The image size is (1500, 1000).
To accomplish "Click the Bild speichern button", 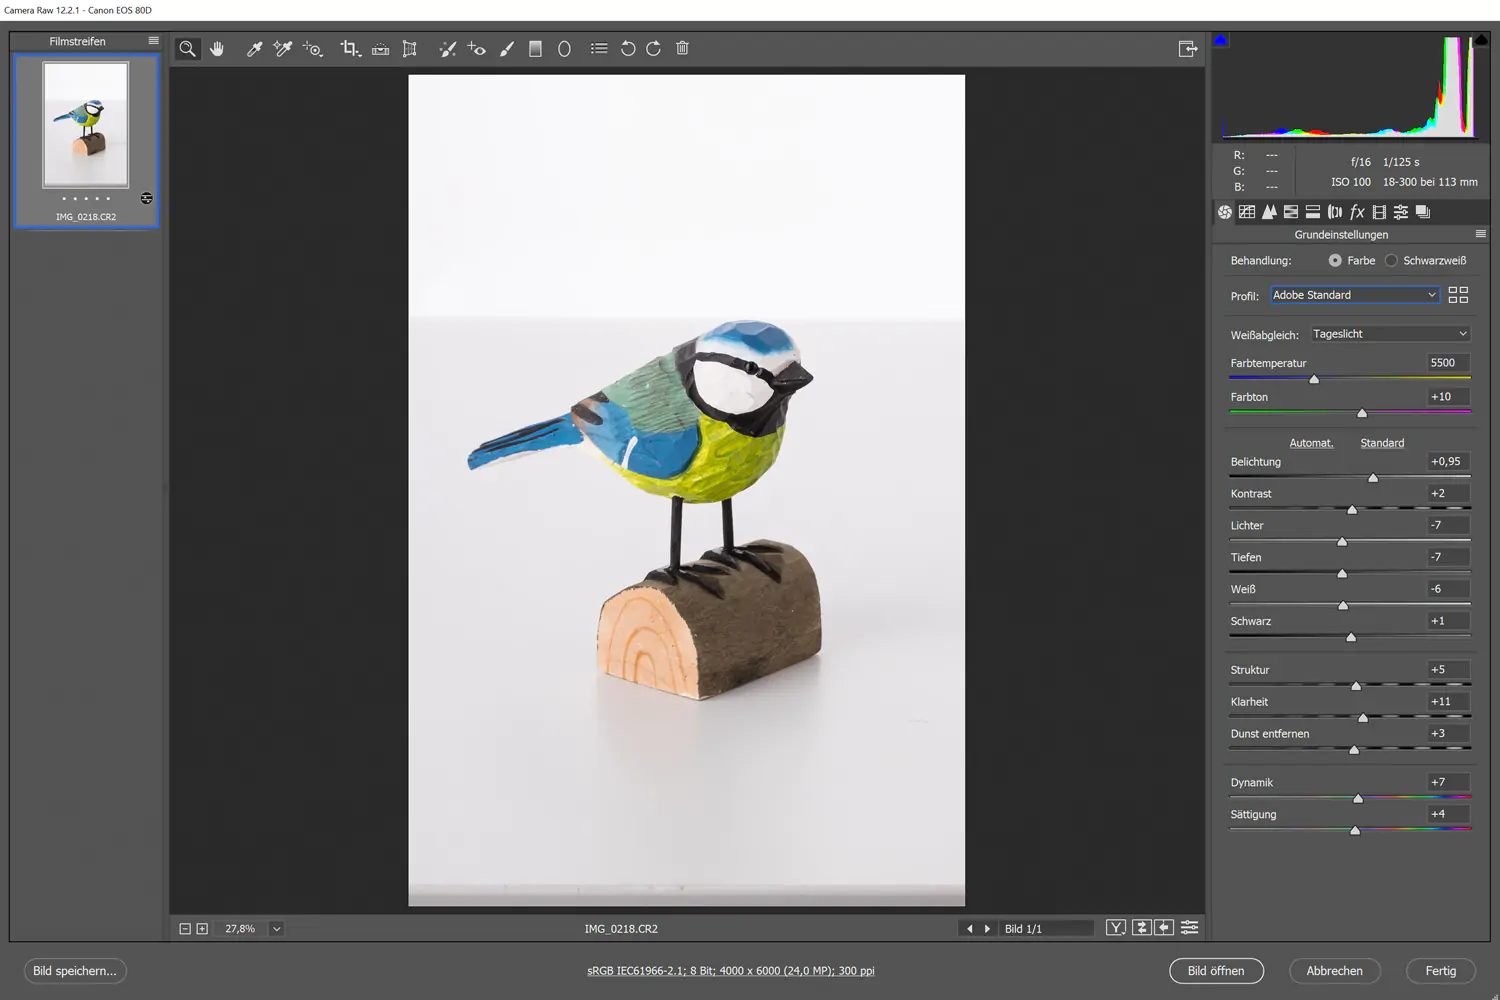I will [75, 970].
